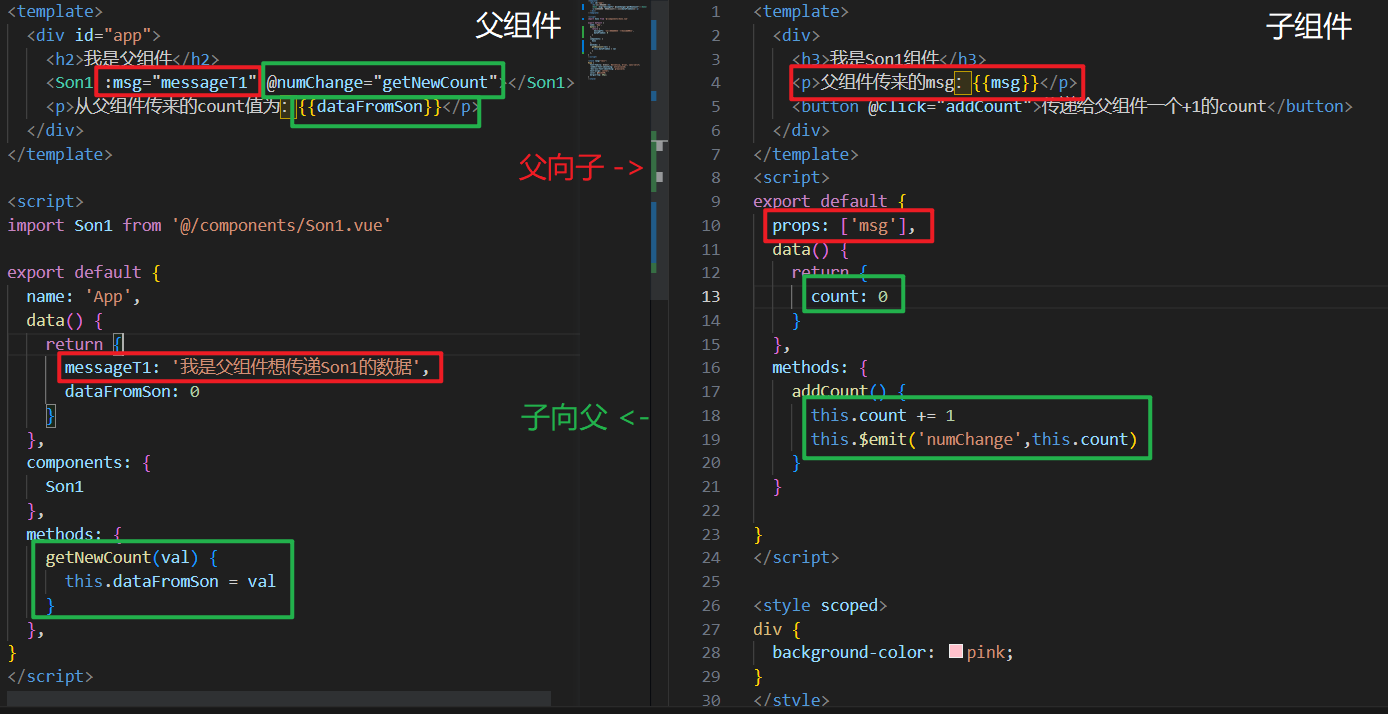Viewport: 1388px width, 714px height.
Task: Click the text '<div id="app">'
Action: tap(93, 35)
